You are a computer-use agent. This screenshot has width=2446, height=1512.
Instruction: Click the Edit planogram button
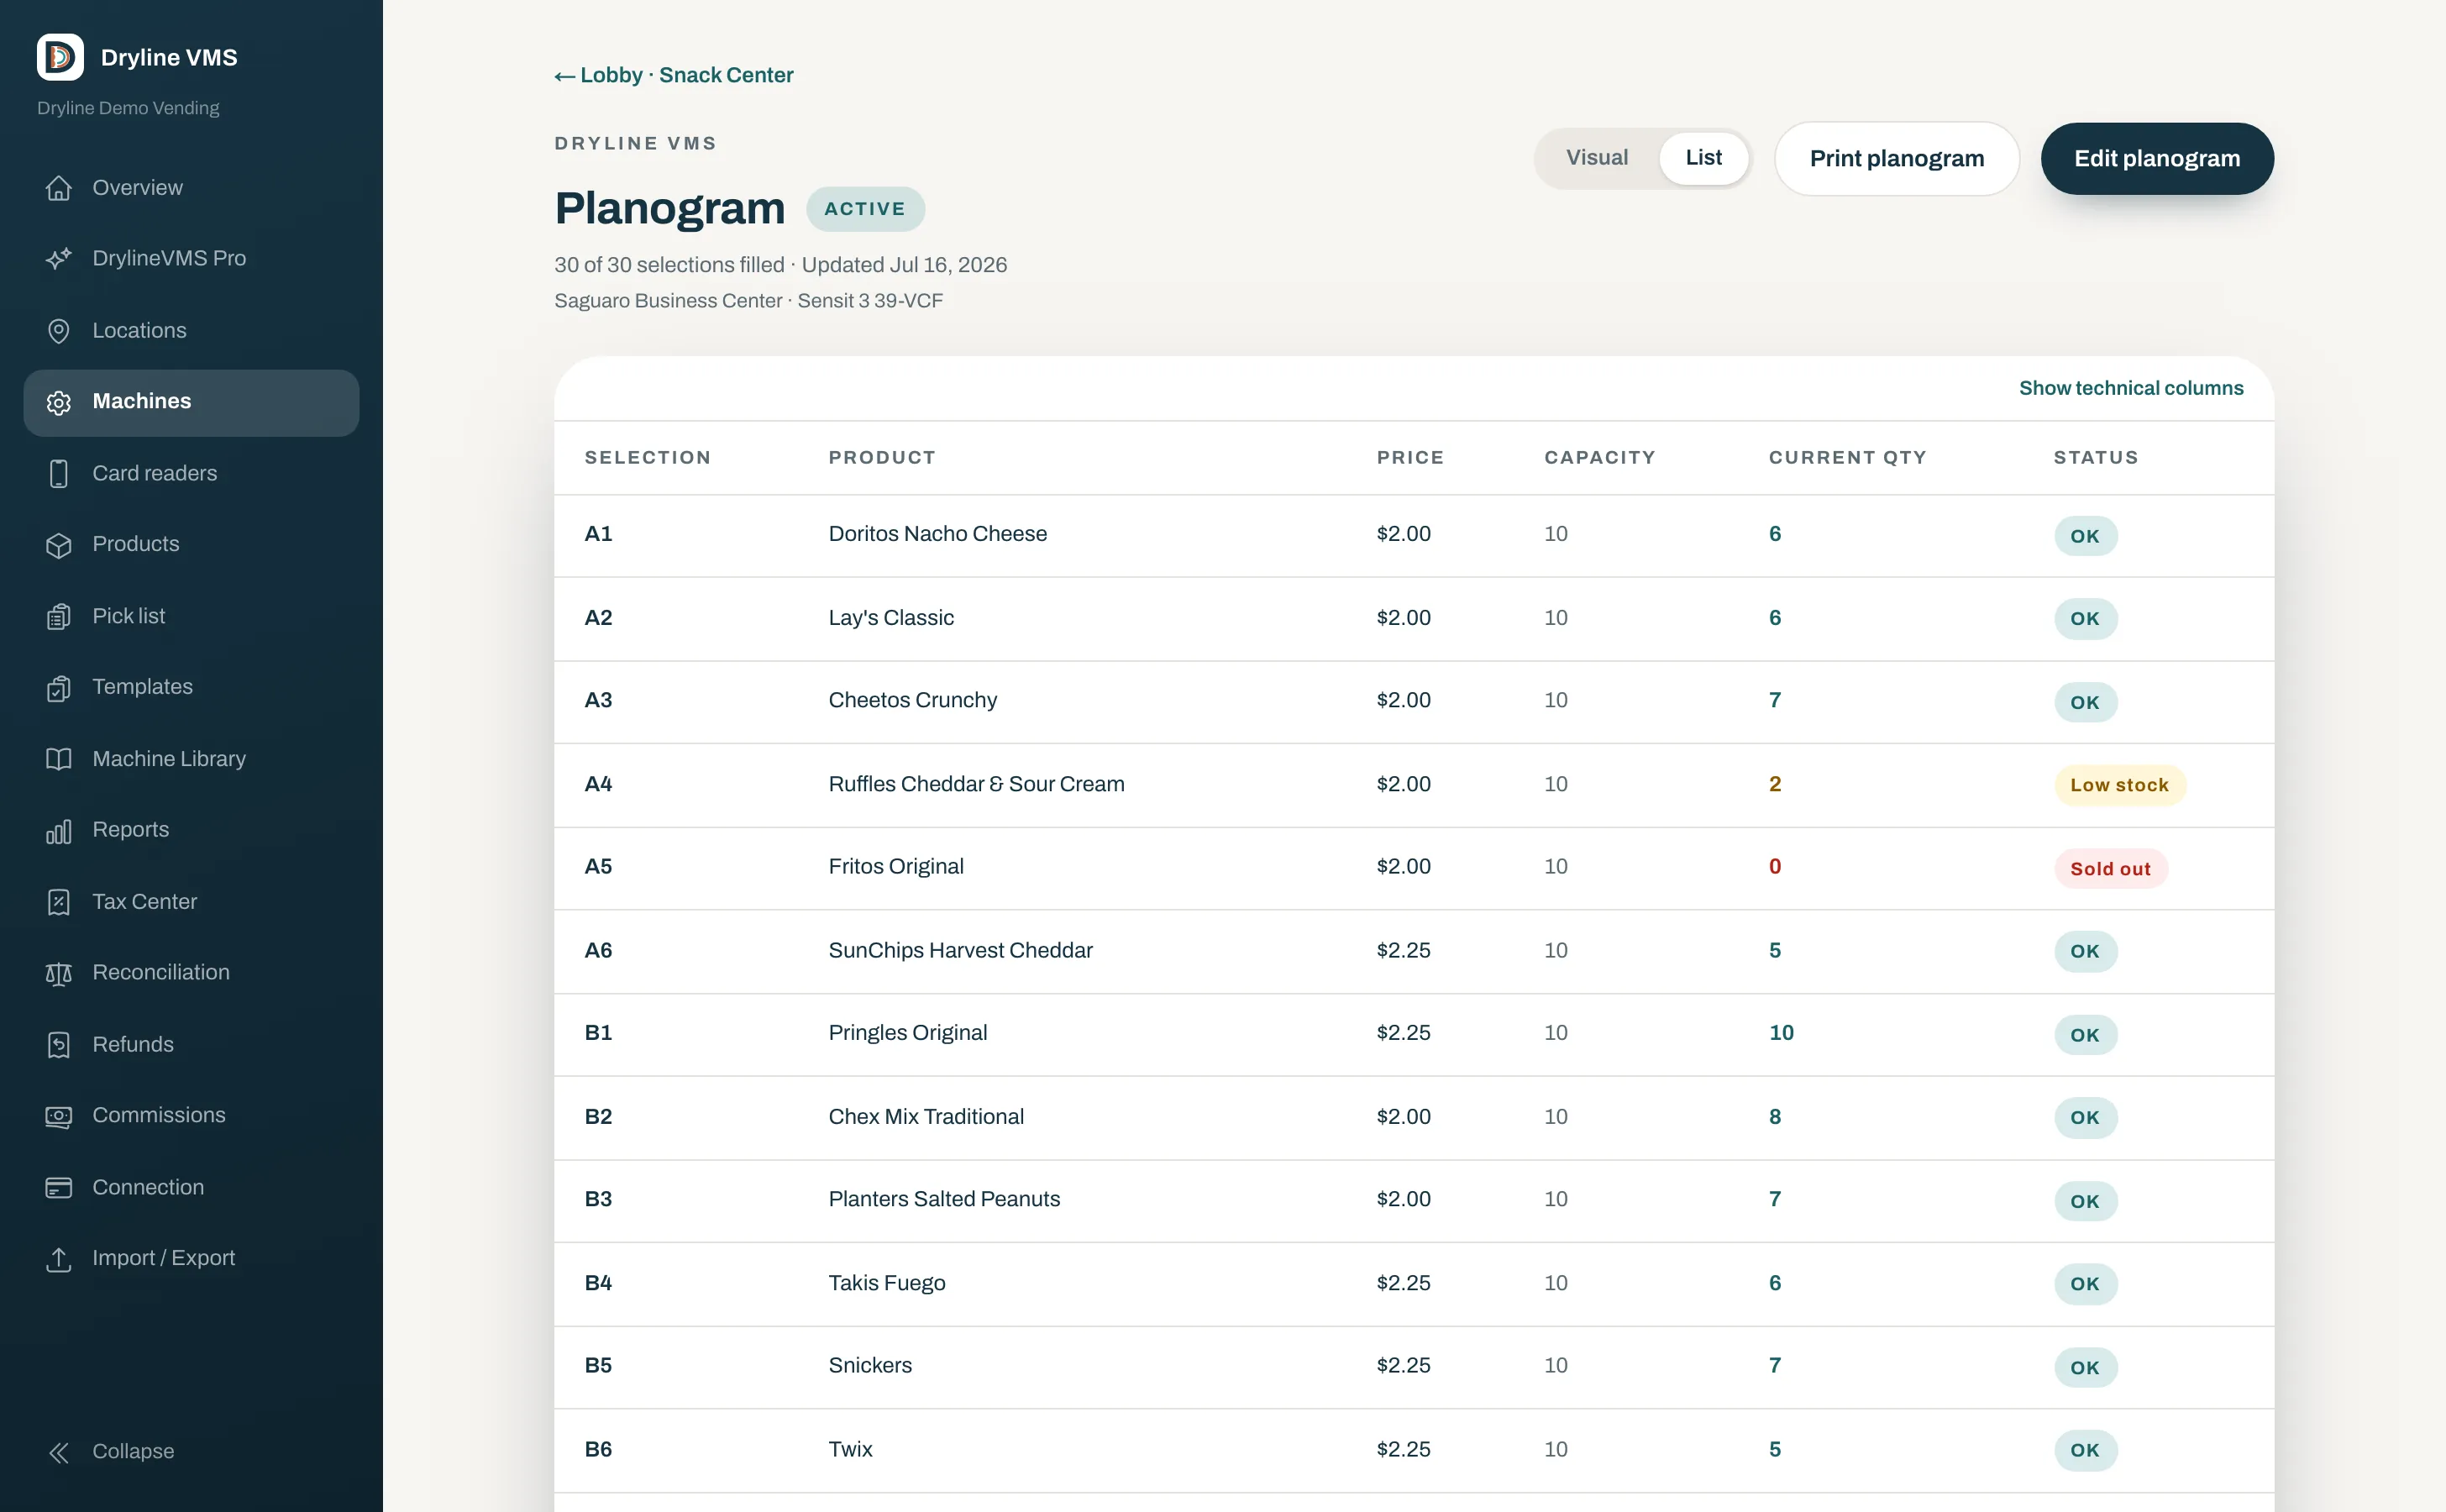coord(2157,159)
